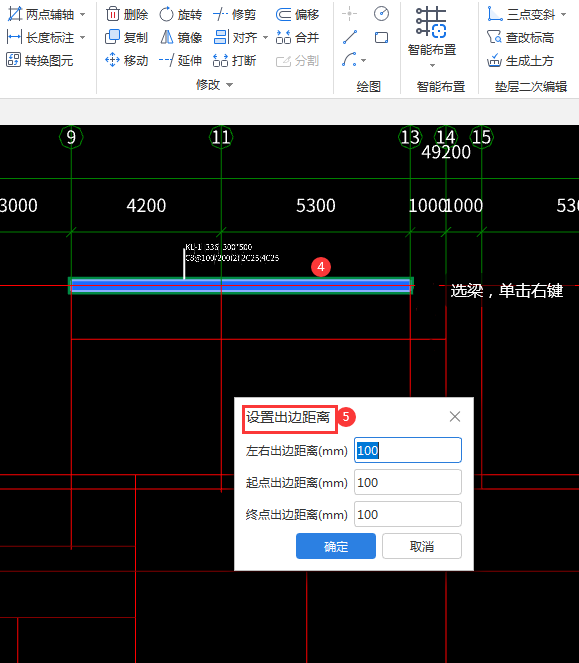Select the circle drawing tool
Viewport: 579px width, 663px height.
(x=381, y=14)
